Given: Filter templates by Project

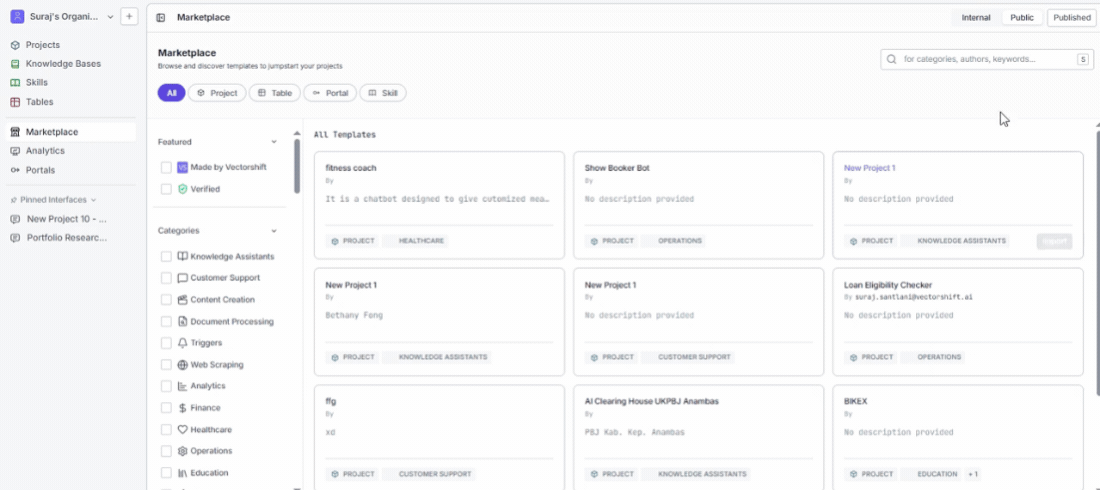Looking at the screenshot, I should click(217, 93).
